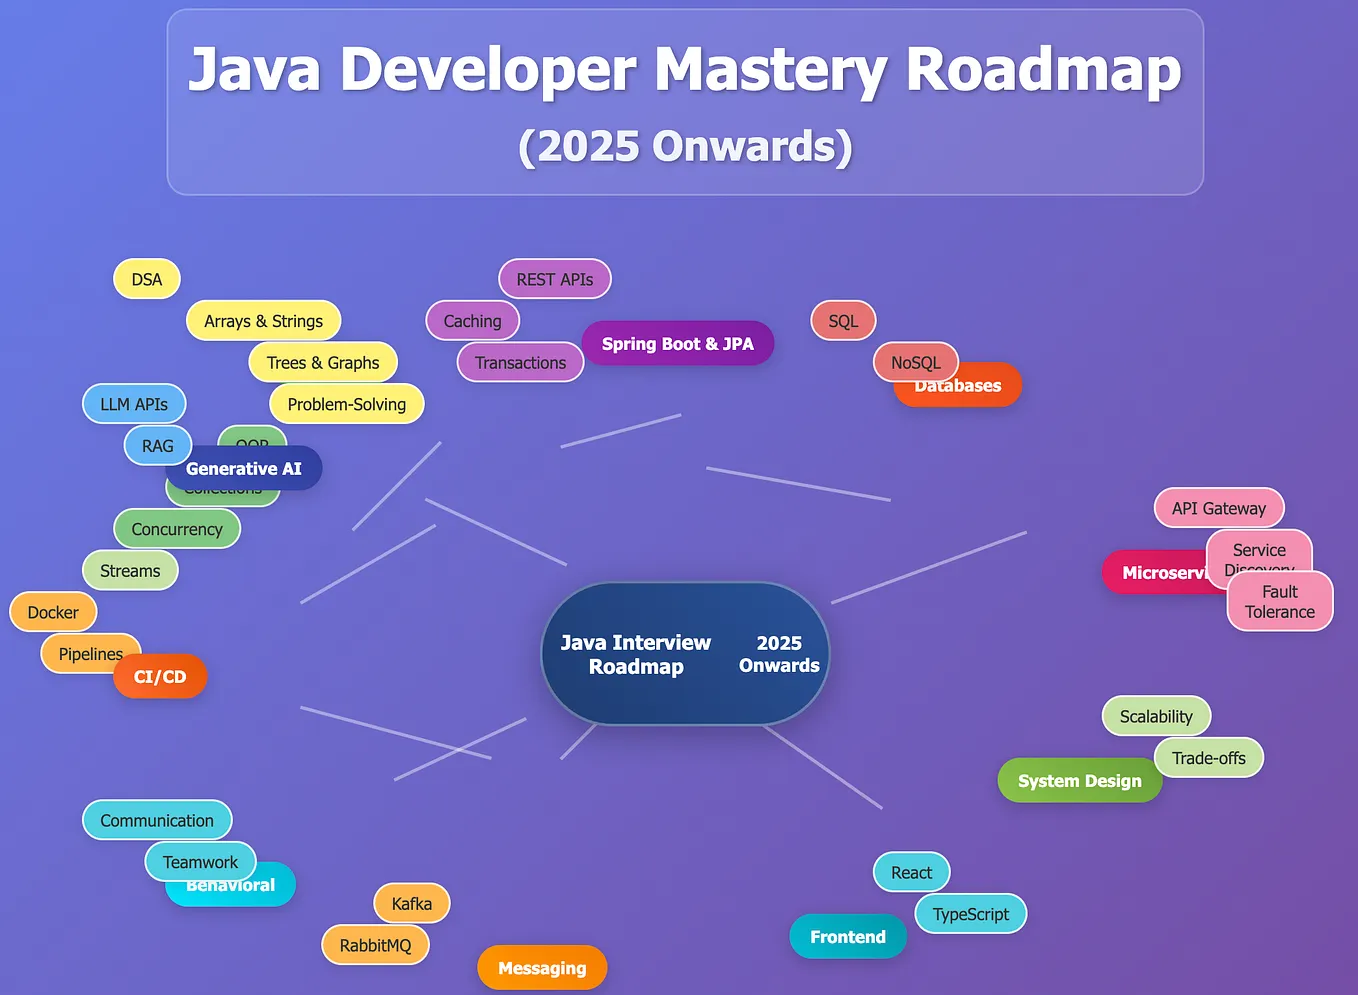Image resolution: width=1358 pixels, height=995 pixels.
Task: Open the CI/CD branch node
Action: 160,676
